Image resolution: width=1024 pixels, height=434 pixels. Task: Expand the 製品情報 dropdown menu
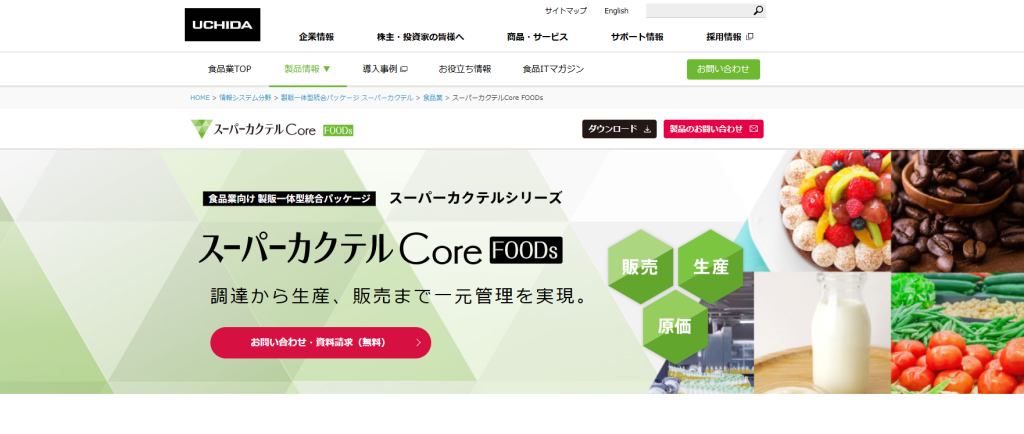308,69
